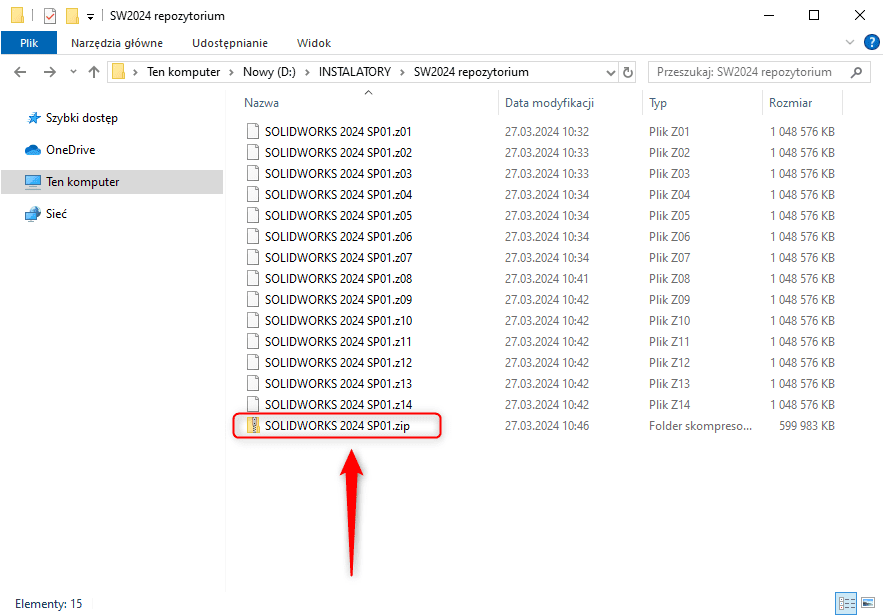This screenshot has height=616, width=884.
Task: Select file SOLIDWORKS 2024 SP01.z04
Action: (x=338, y=194)
